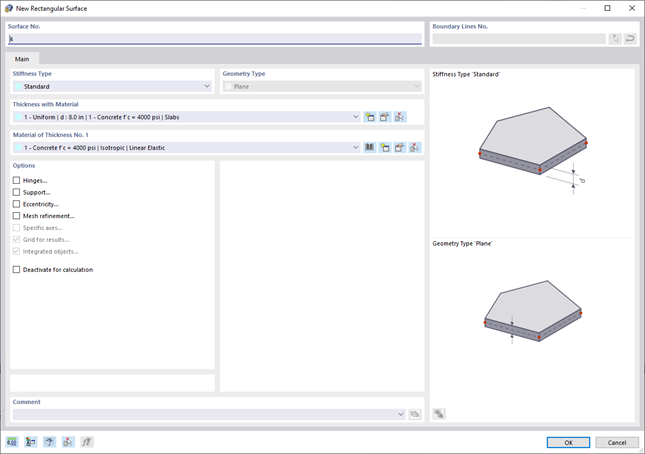
Task: Click the formula function icon at bottom
Action: coord(87,442)
